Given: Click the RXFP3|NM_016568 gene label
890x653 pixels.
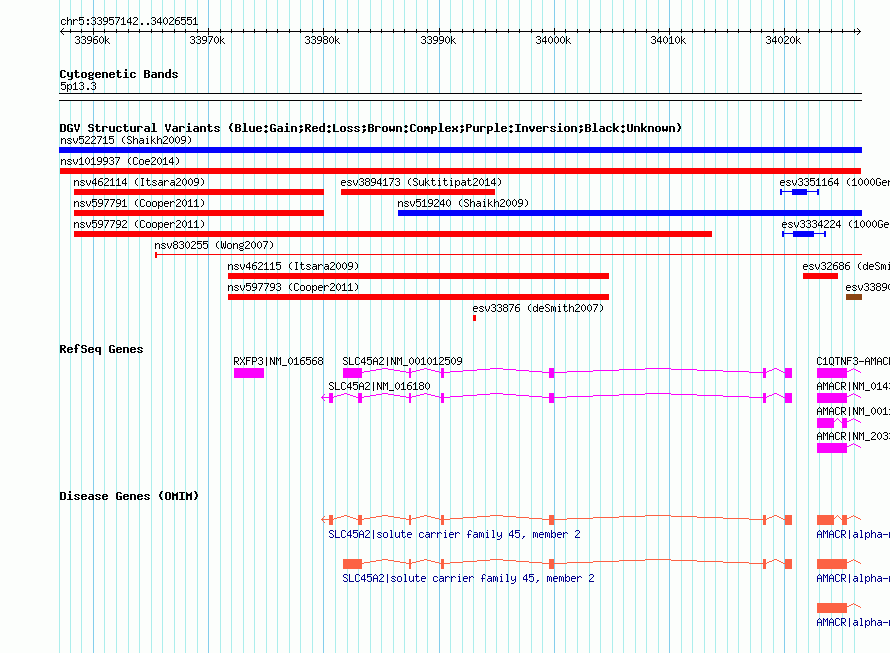Looking at the screenshot, I should 278,361.
